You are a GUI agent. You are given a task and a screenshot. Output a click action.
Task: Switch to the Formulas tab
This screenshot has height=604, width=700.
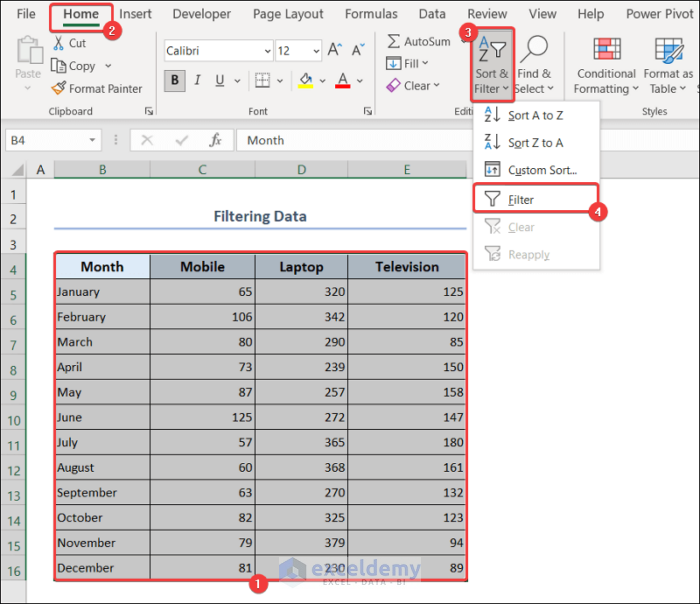coord(371,14)
